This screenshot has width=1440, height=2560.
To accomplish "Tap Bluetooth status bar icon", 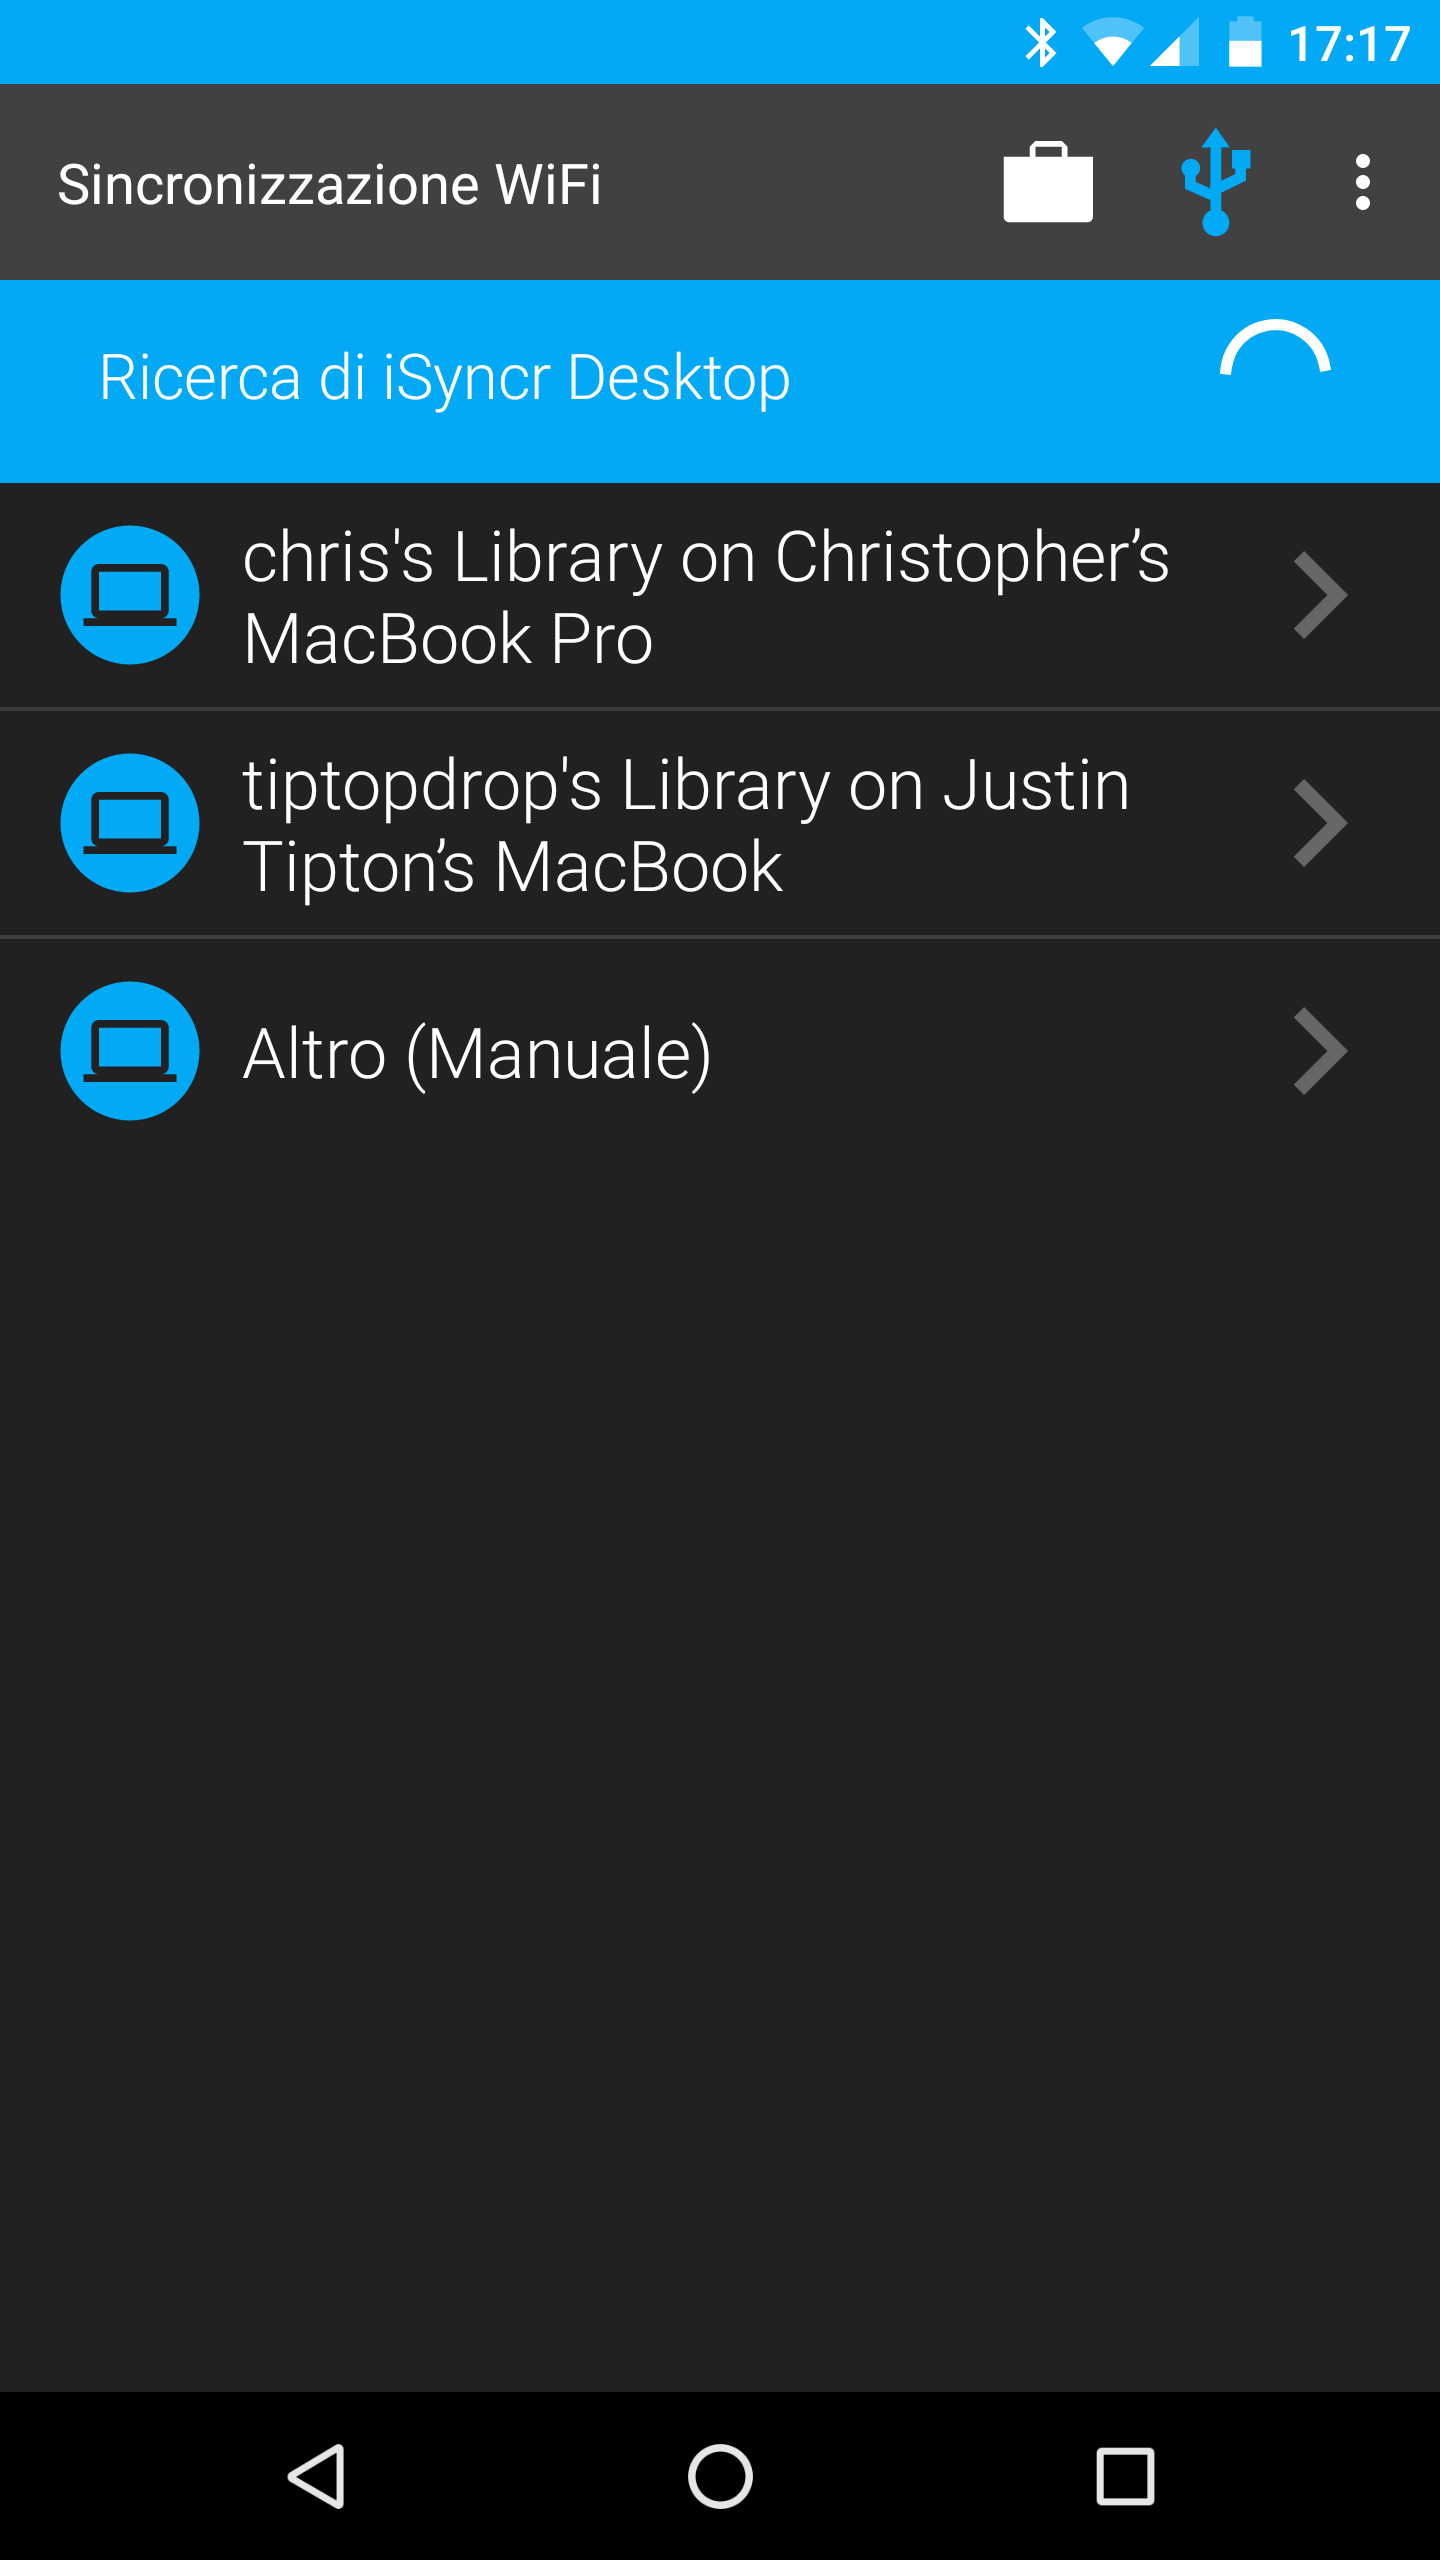I will [x=1041, y=43].
